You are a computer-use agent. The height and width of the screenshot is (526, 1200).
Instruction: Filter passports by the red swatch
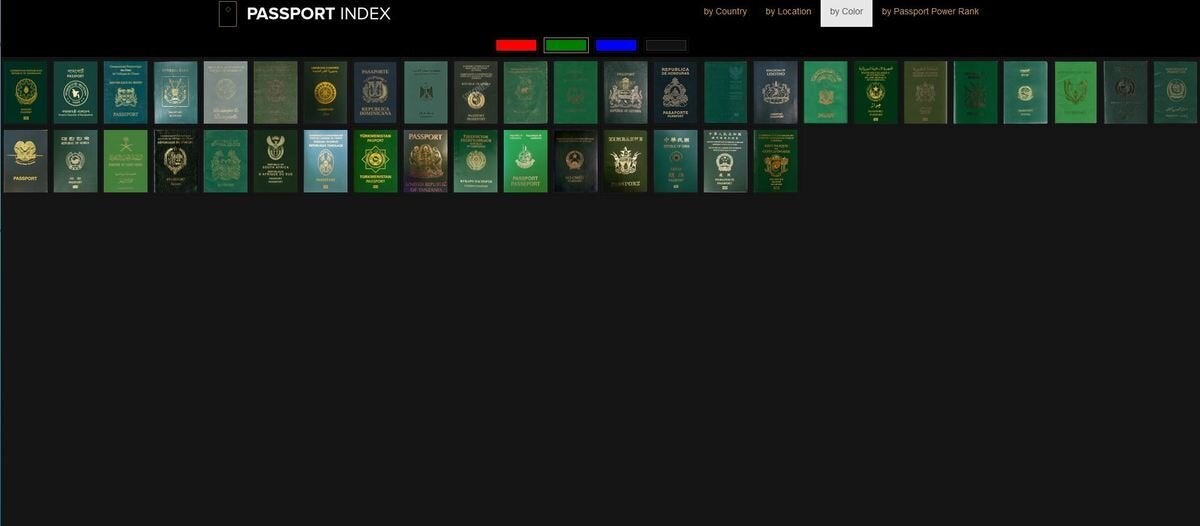tap(516, 45)
